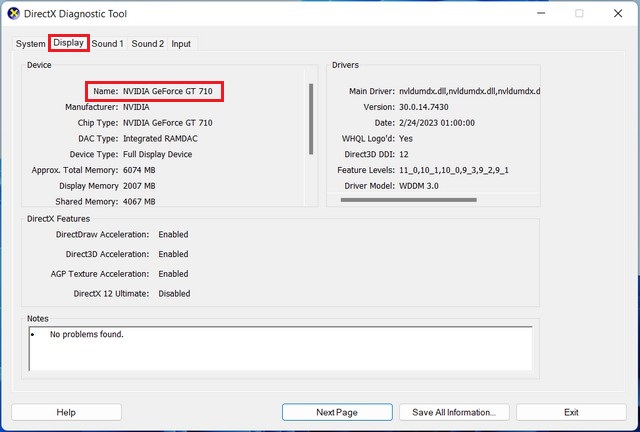
Task: Click Display Memory value 2007 MB
Action: click(x=139, y=186)
